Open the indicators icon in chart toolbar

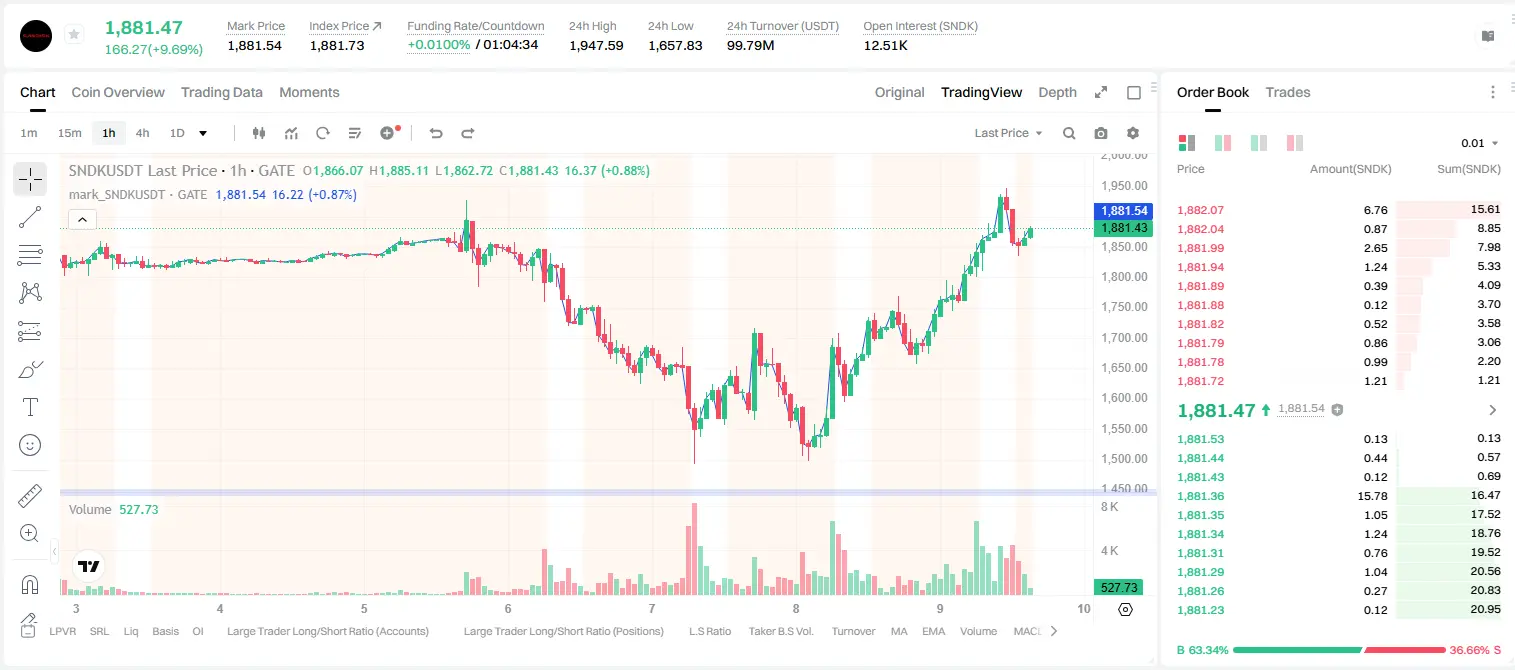point(291,133)
